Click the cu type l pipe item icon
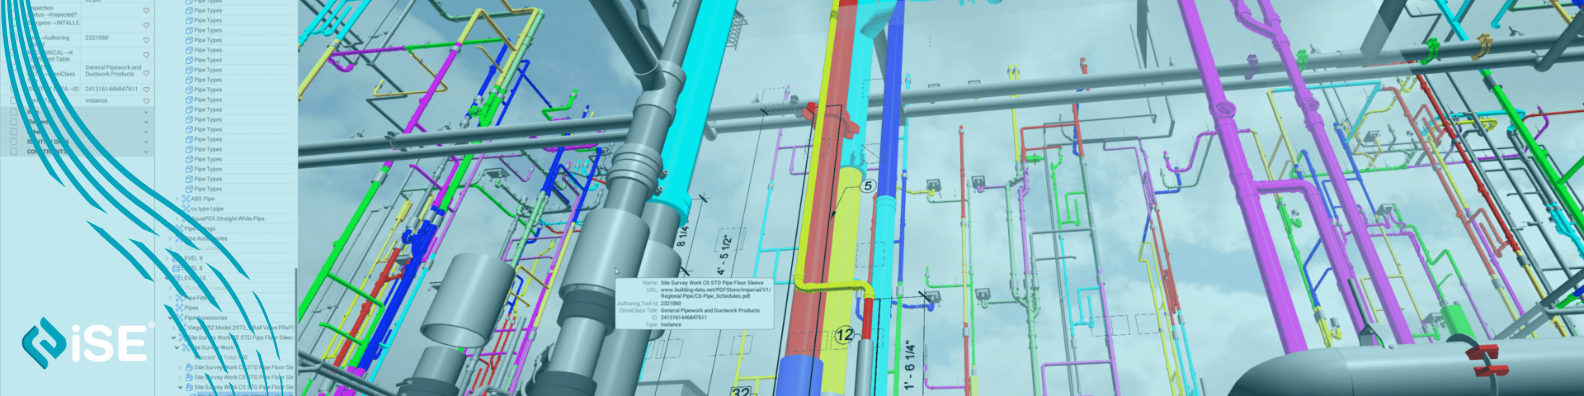 (186, 209)
